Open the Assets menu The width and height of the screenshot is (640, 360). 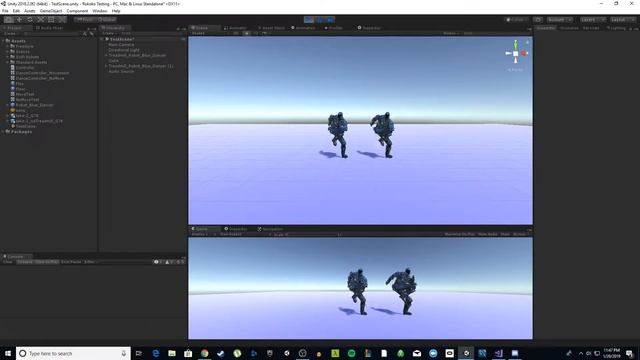pyautogui.click(x=30, y=11)
